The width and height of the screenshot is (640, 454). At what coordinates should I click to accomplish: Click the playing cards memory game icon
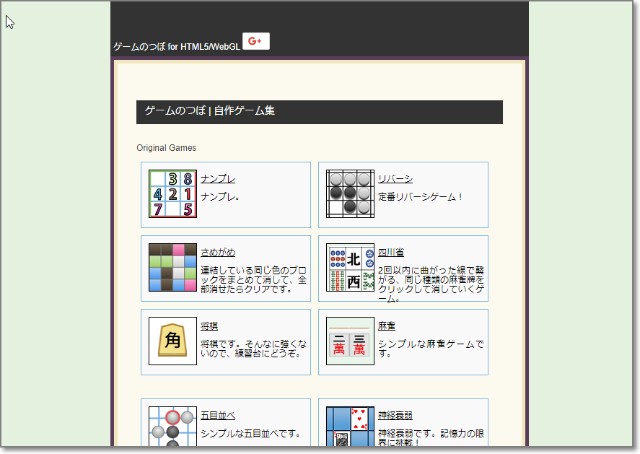point(350,426)
